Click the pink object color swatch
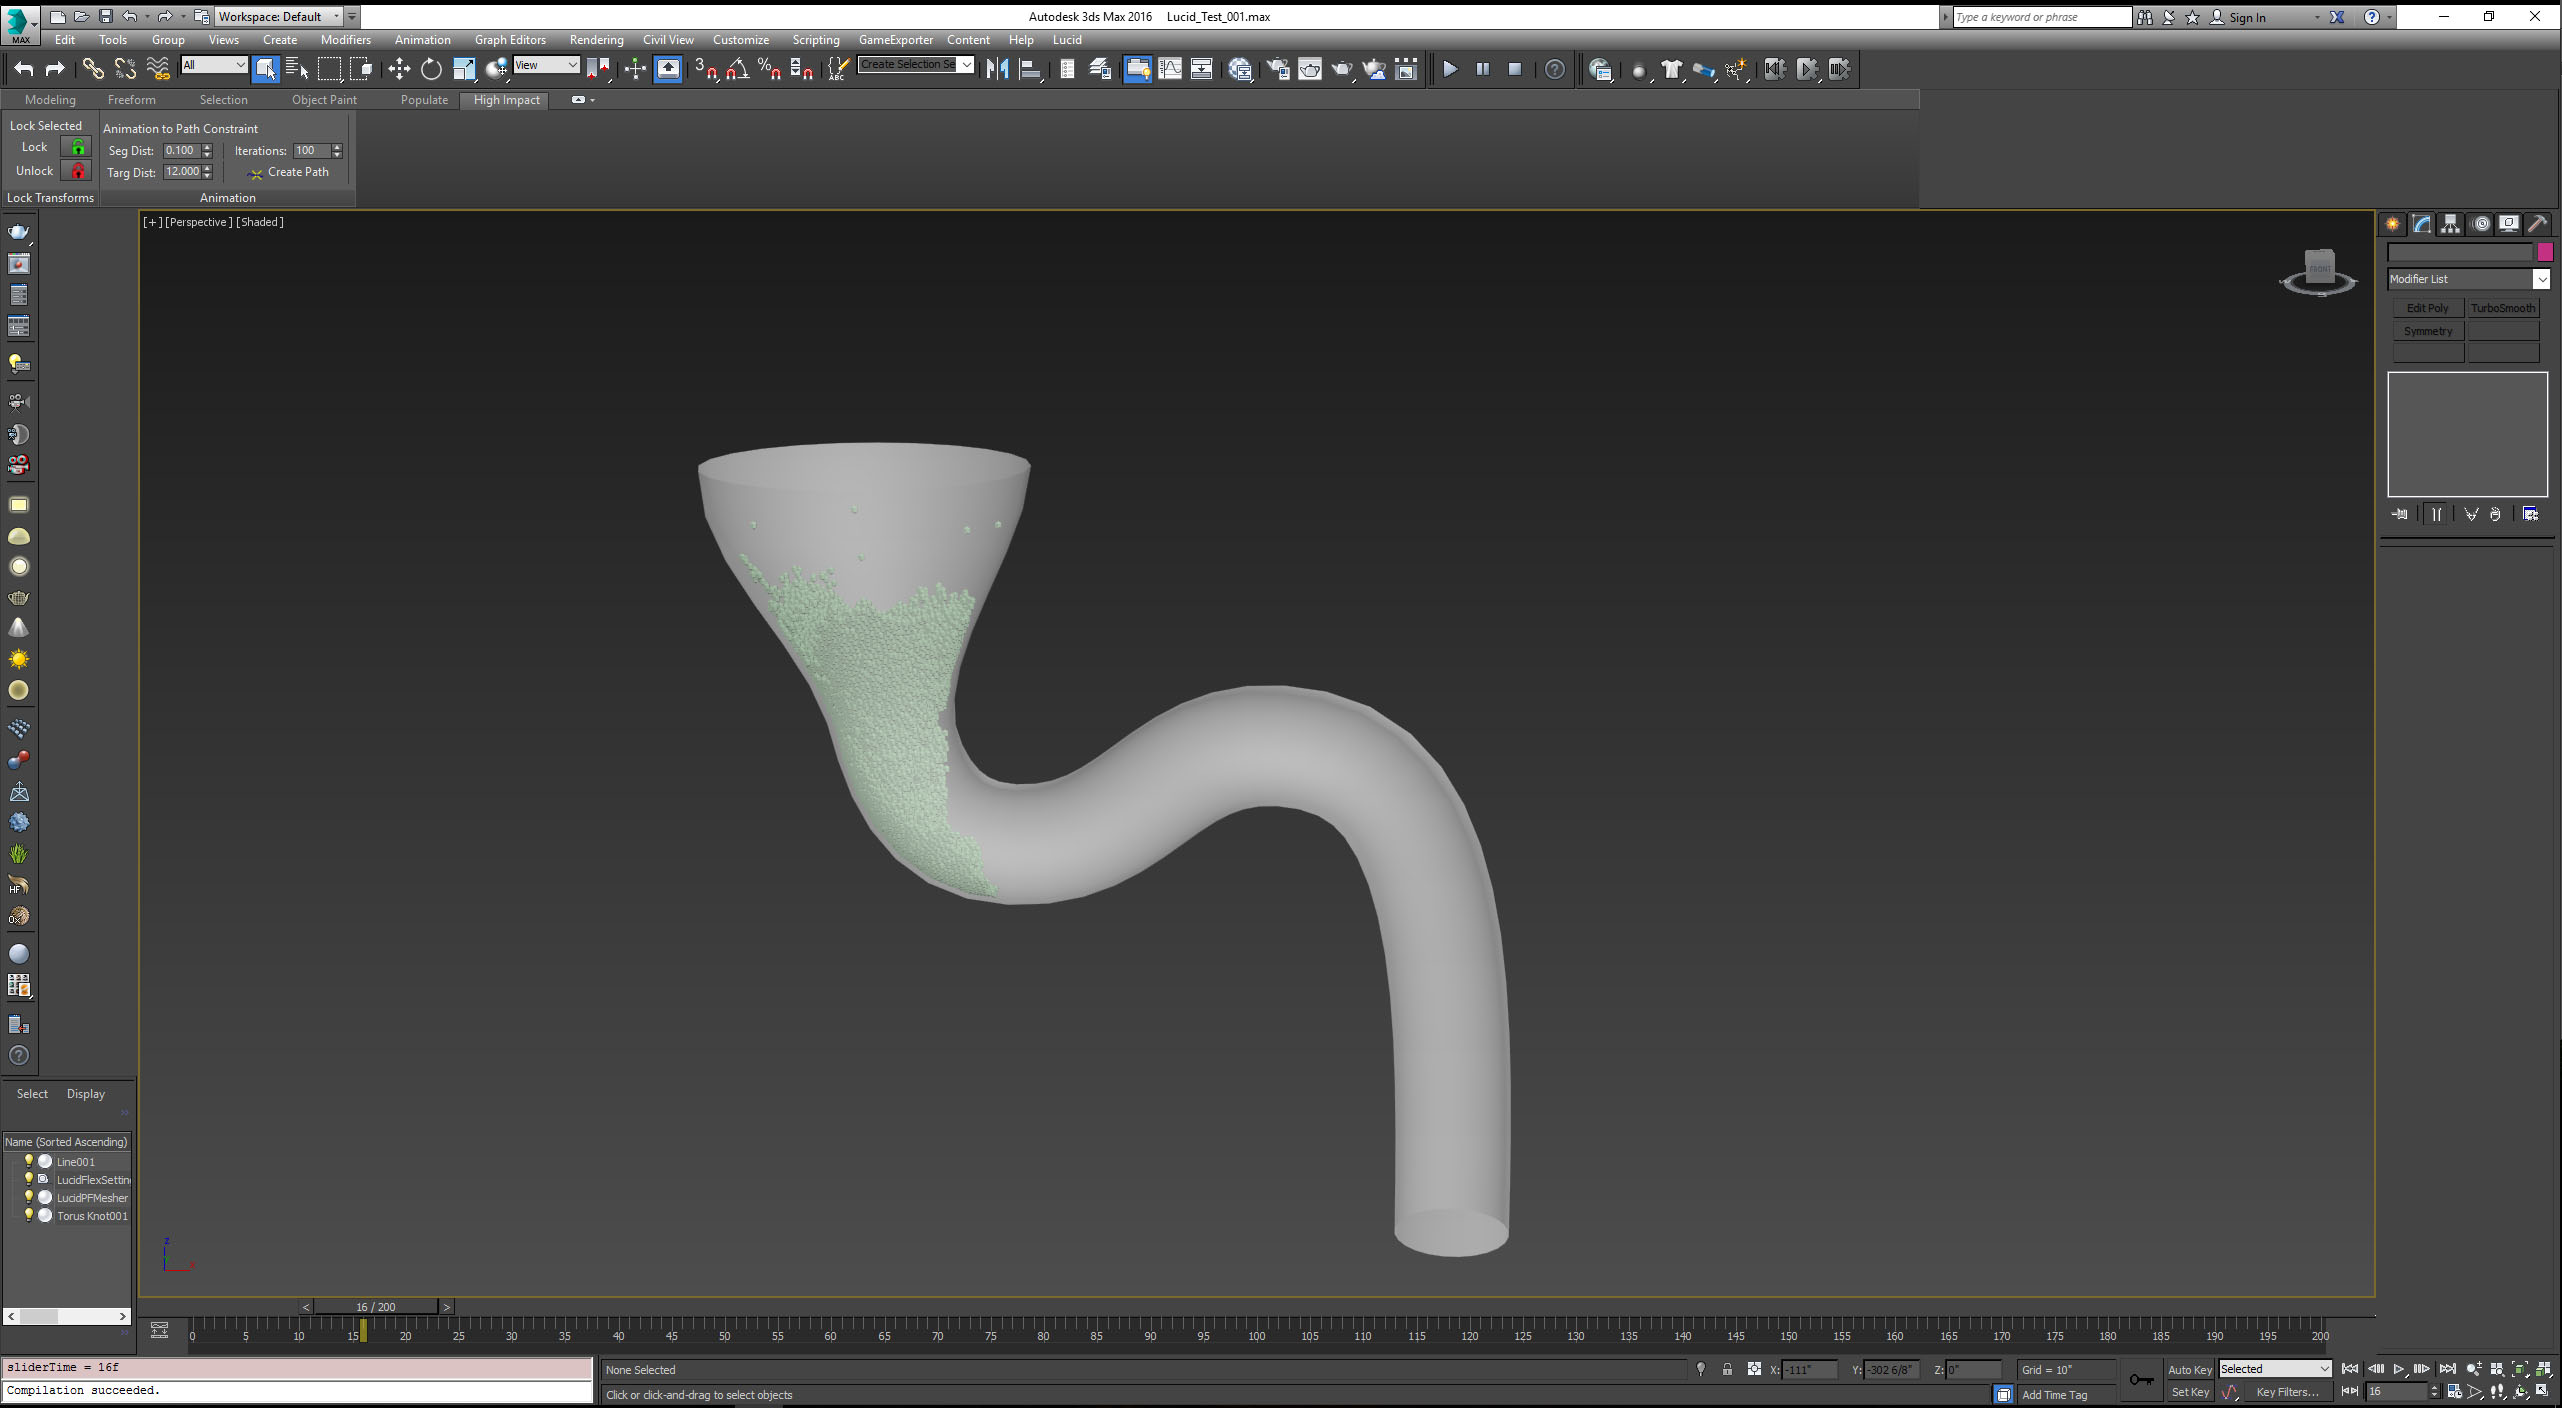2562x1408 pixels. click(x=2545, y=252)
